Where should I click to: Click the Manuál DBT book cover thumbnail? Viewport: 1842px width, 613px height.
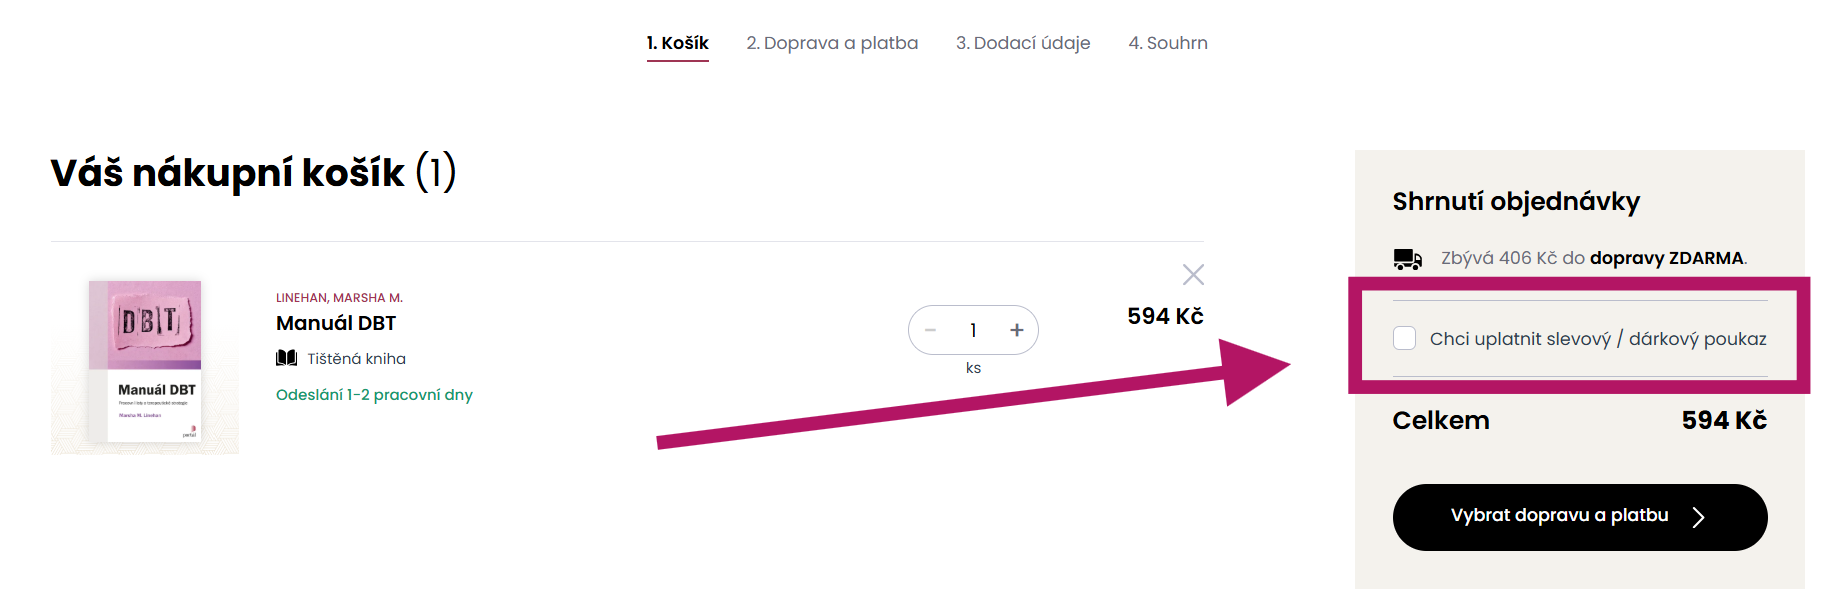[145, 366]
